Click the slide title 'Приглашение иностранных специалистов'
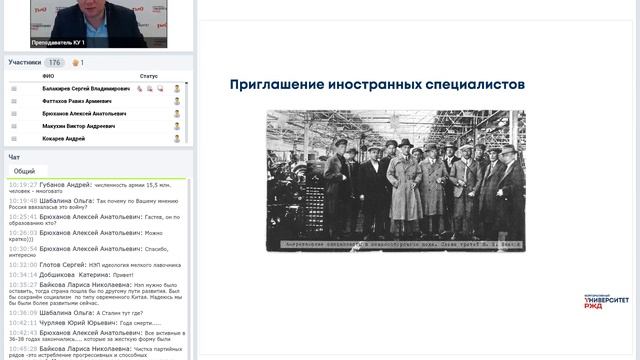640x360 pixels. pyautogui.click(x=377, y=84)
